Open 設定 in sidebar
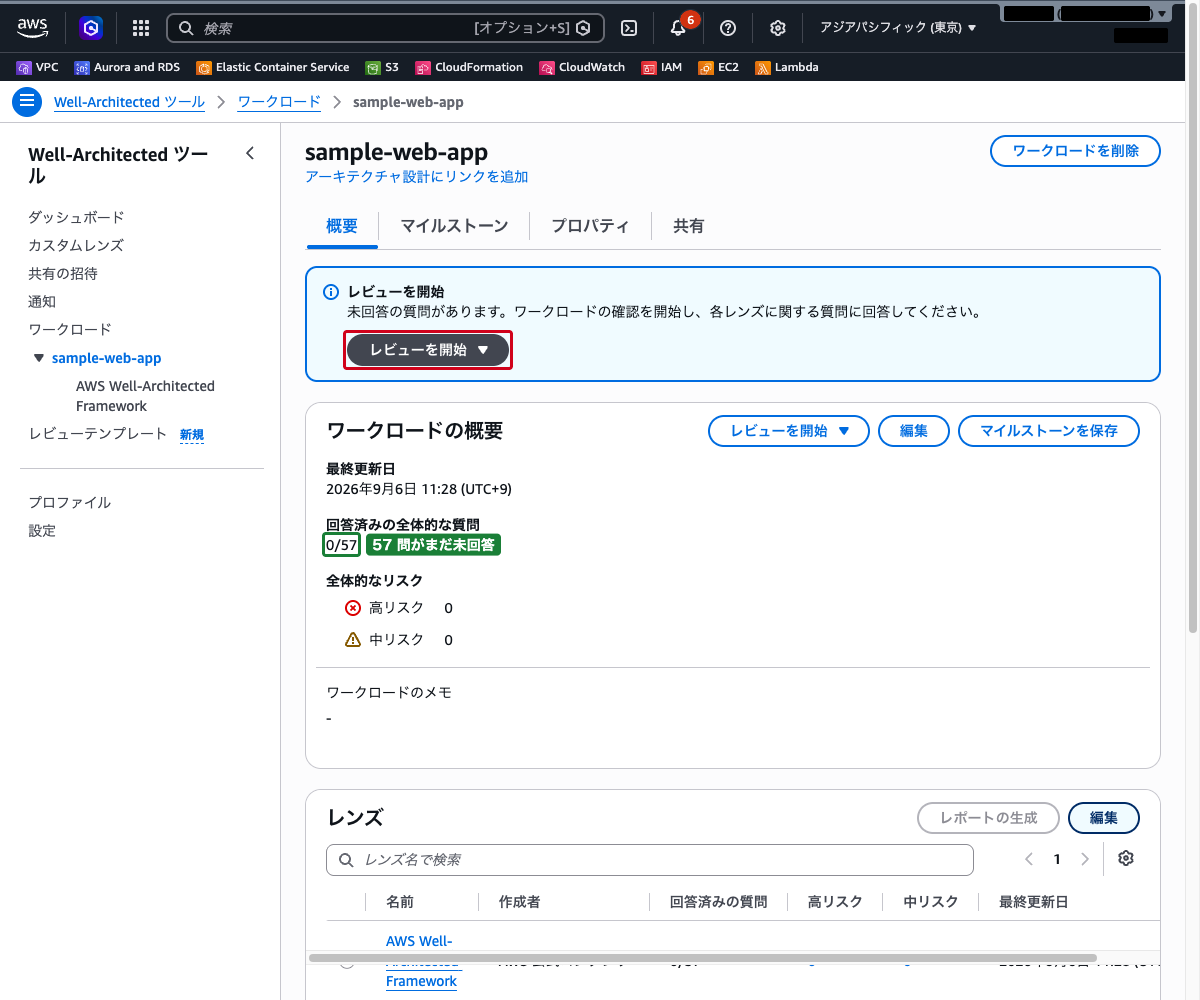 42,530
